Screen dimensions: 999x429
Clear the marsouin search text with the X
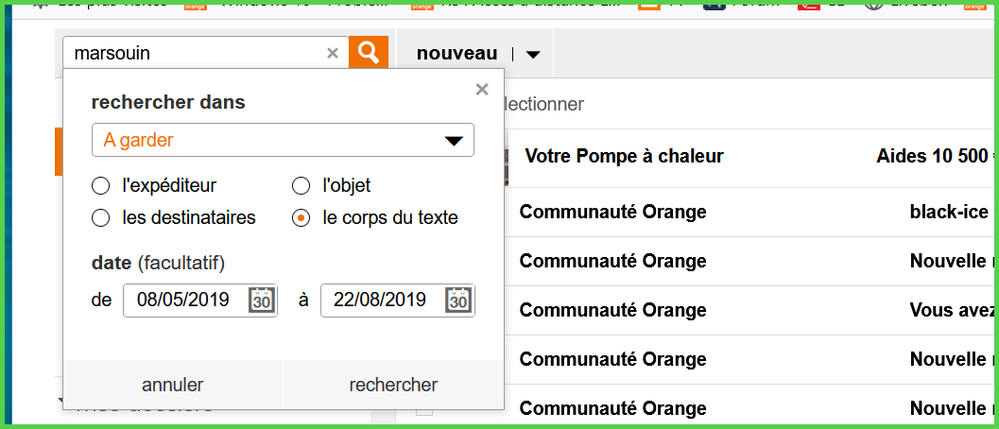333,54
